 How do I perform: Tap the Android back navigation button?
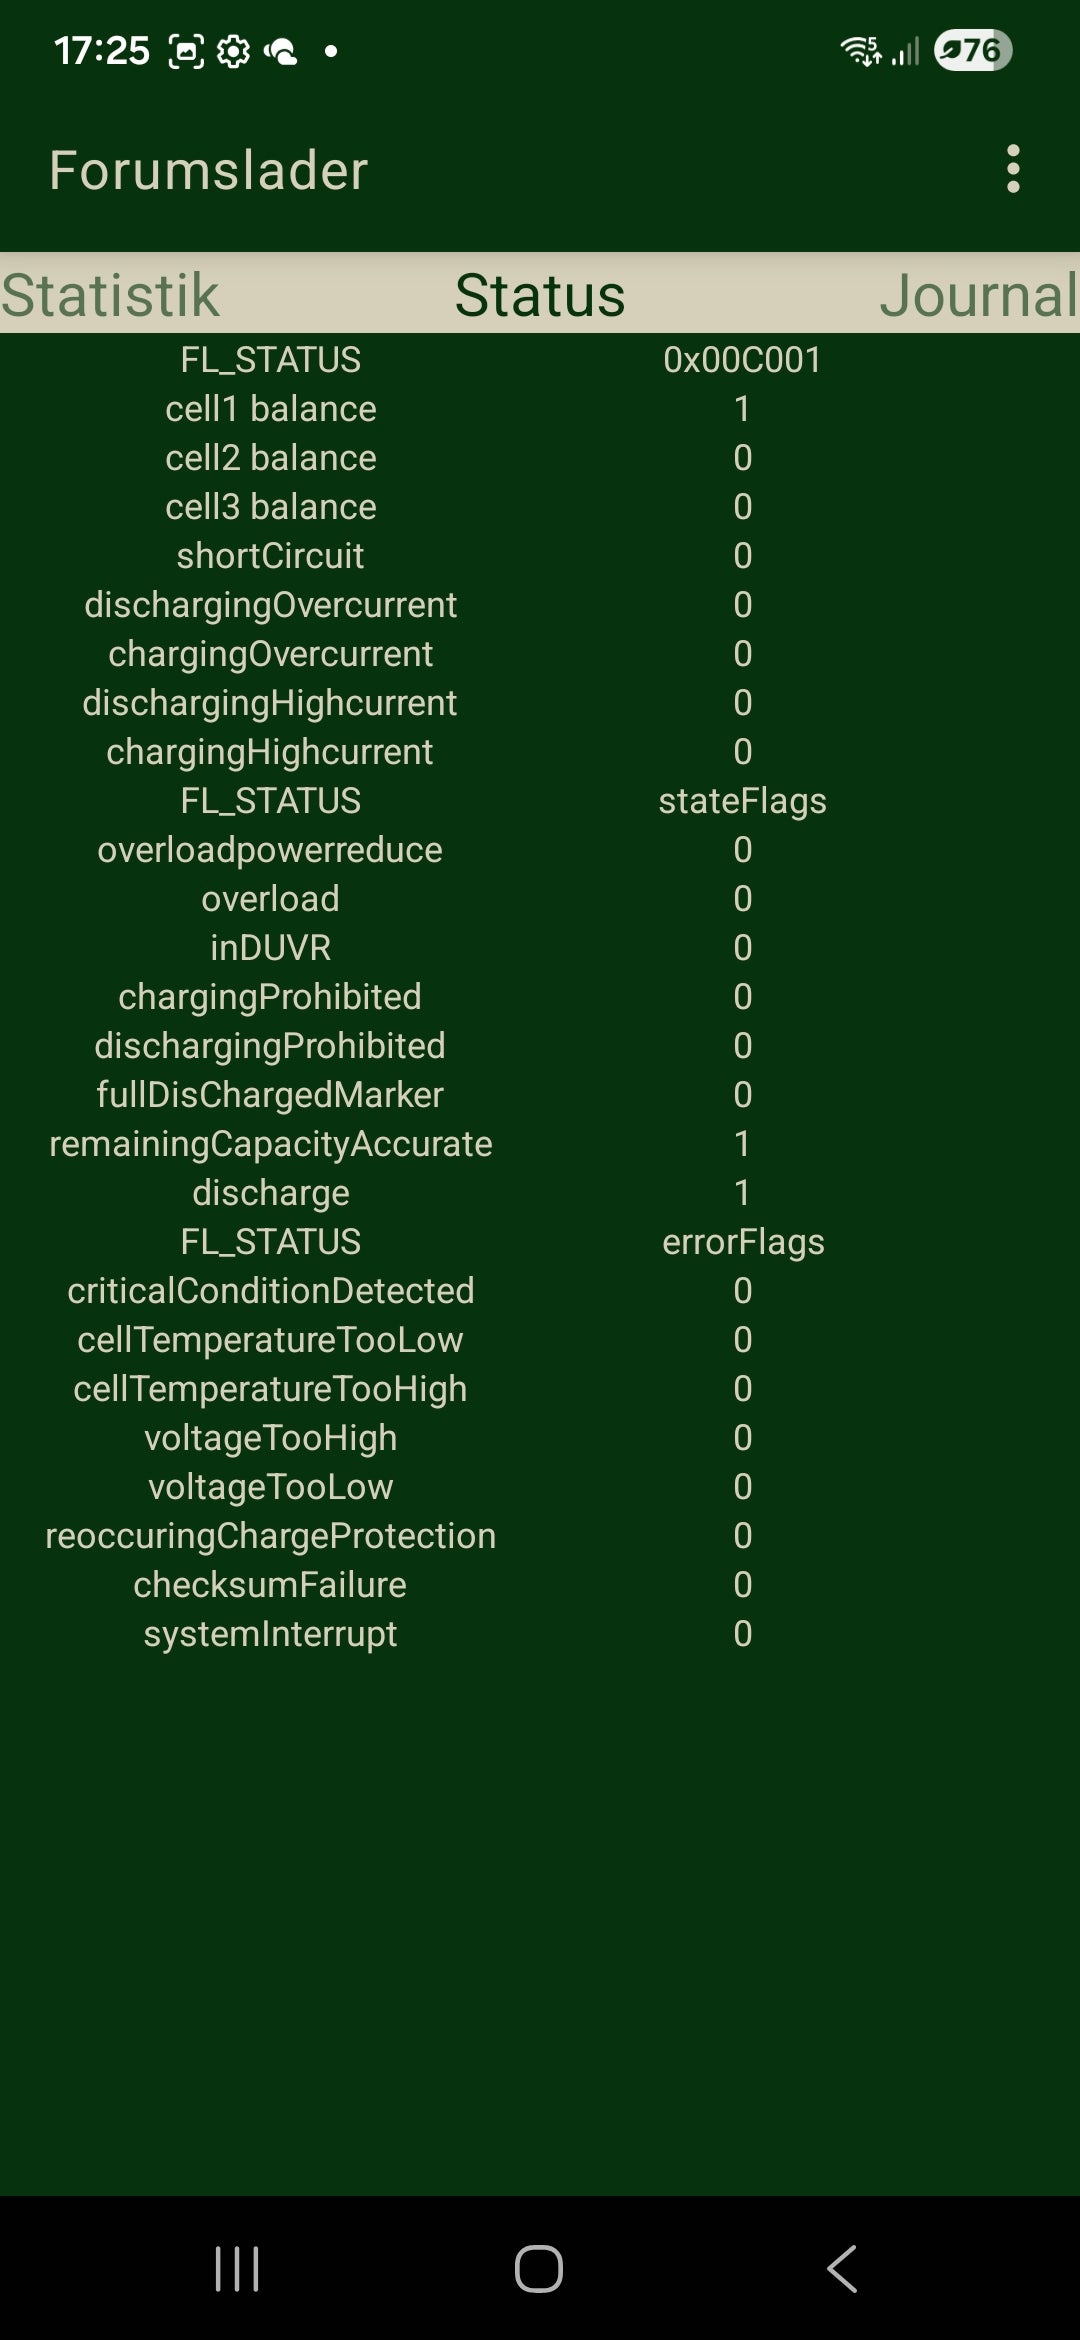(842, 2268)
